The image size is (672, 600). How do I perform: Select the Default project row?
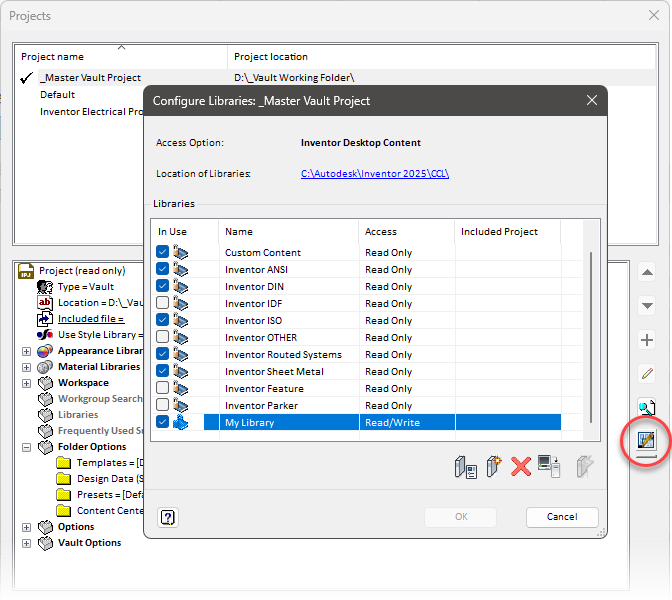(x=57, y=95)
